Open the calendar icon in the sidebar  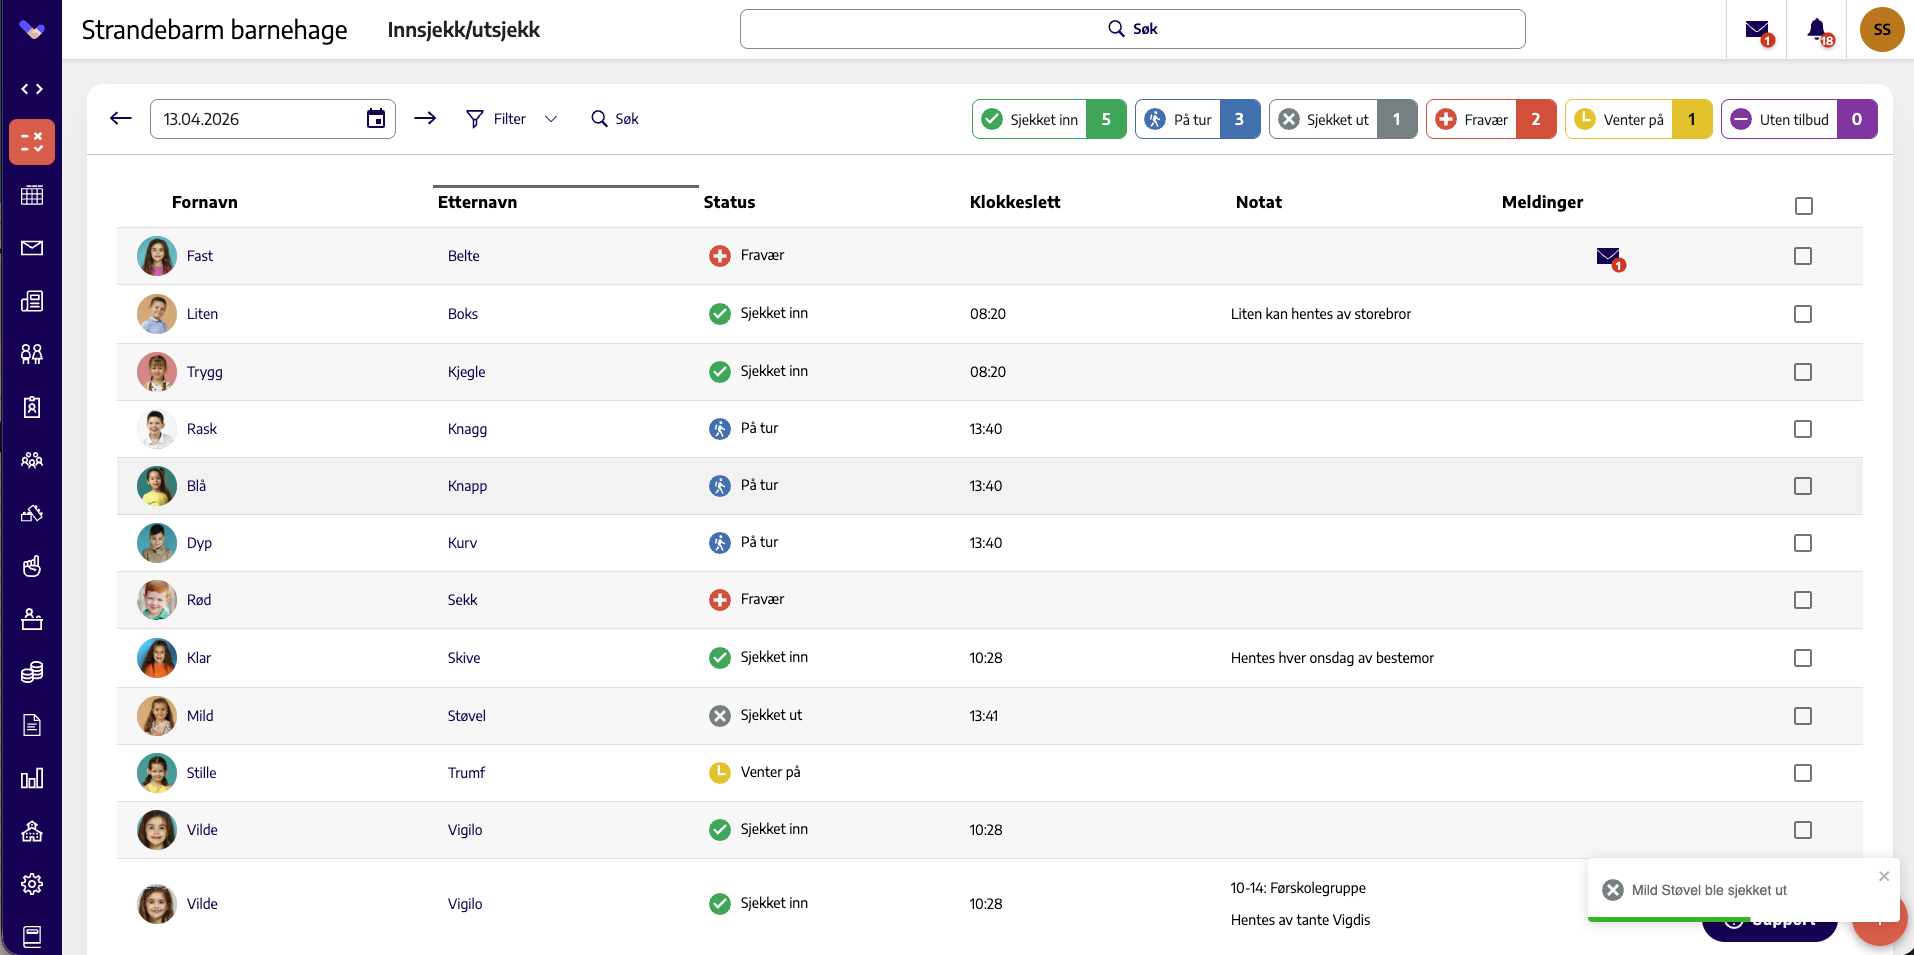[x=32, y=195]
